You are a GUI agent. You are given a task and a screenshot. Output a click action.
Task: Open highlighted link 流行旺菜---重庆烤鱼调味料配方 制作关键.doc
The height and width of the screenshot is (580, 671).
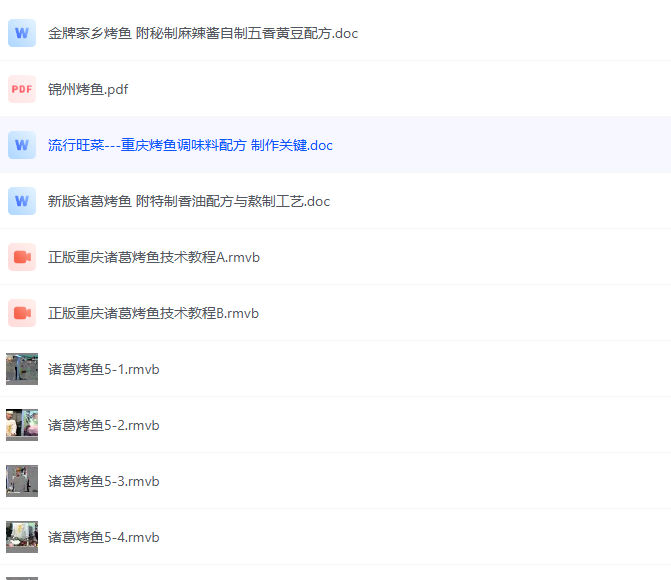[x=190, y=145]
